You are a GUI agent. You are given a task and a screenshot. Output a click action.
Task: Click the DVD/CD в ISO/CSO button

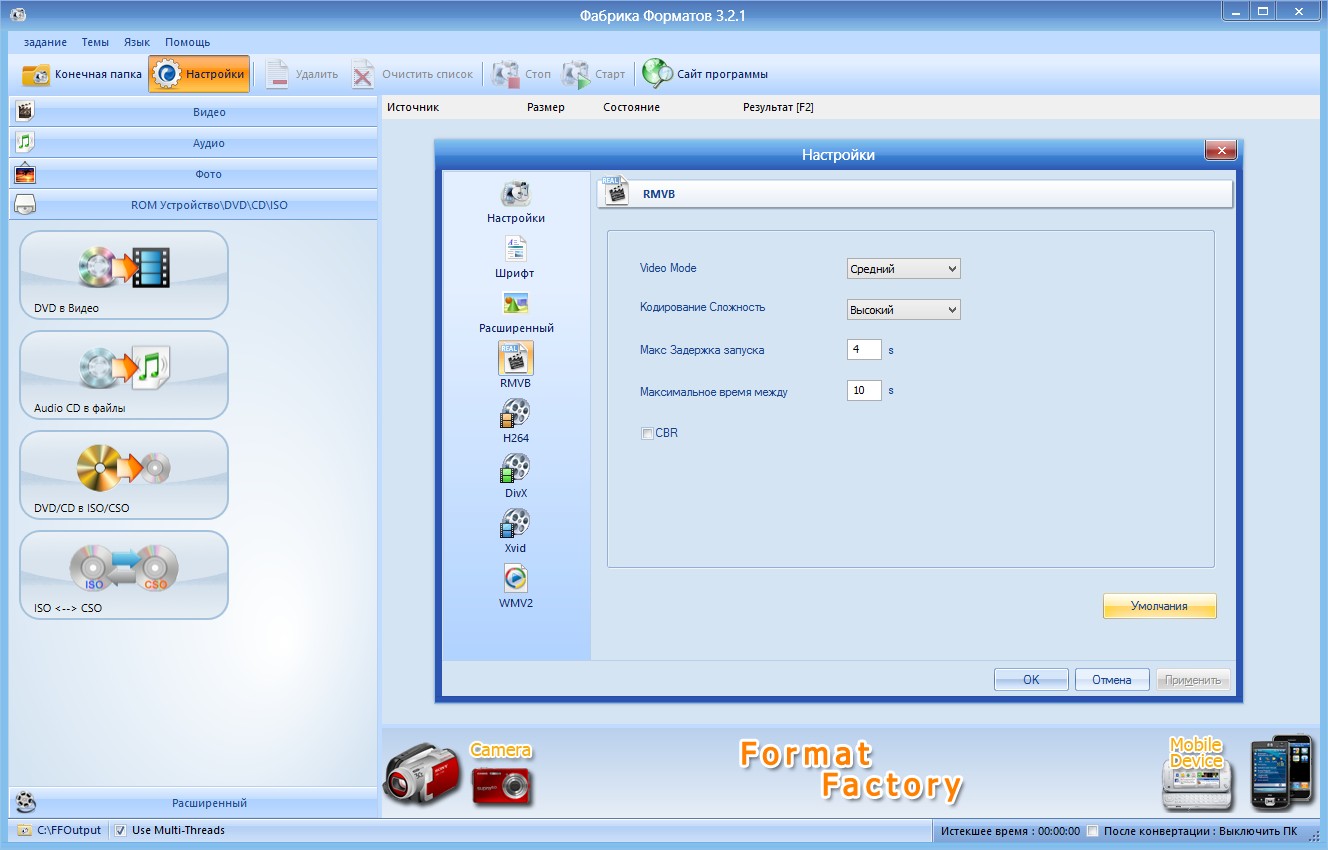(x=124, y=475)
